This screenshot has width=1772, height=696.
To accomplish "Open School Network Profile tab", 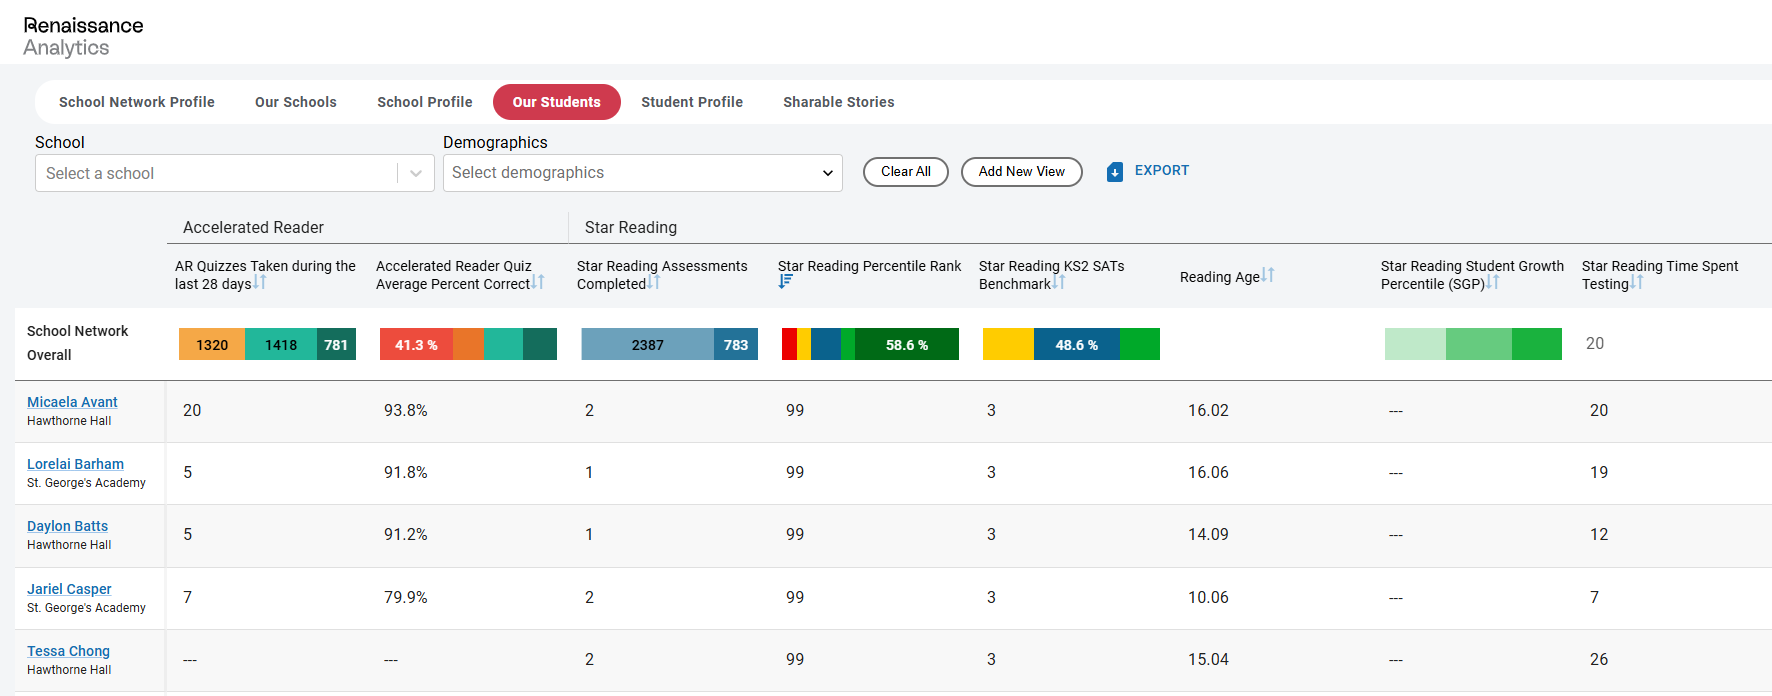I will (137, 102).
